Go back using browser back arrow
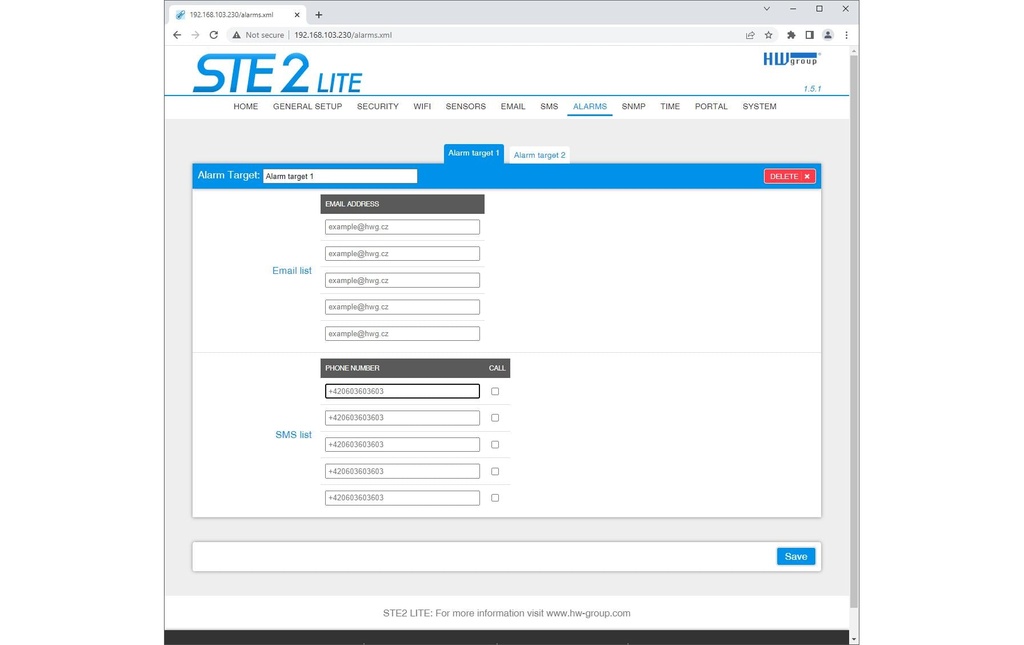1024x645 pixels. 177,35
